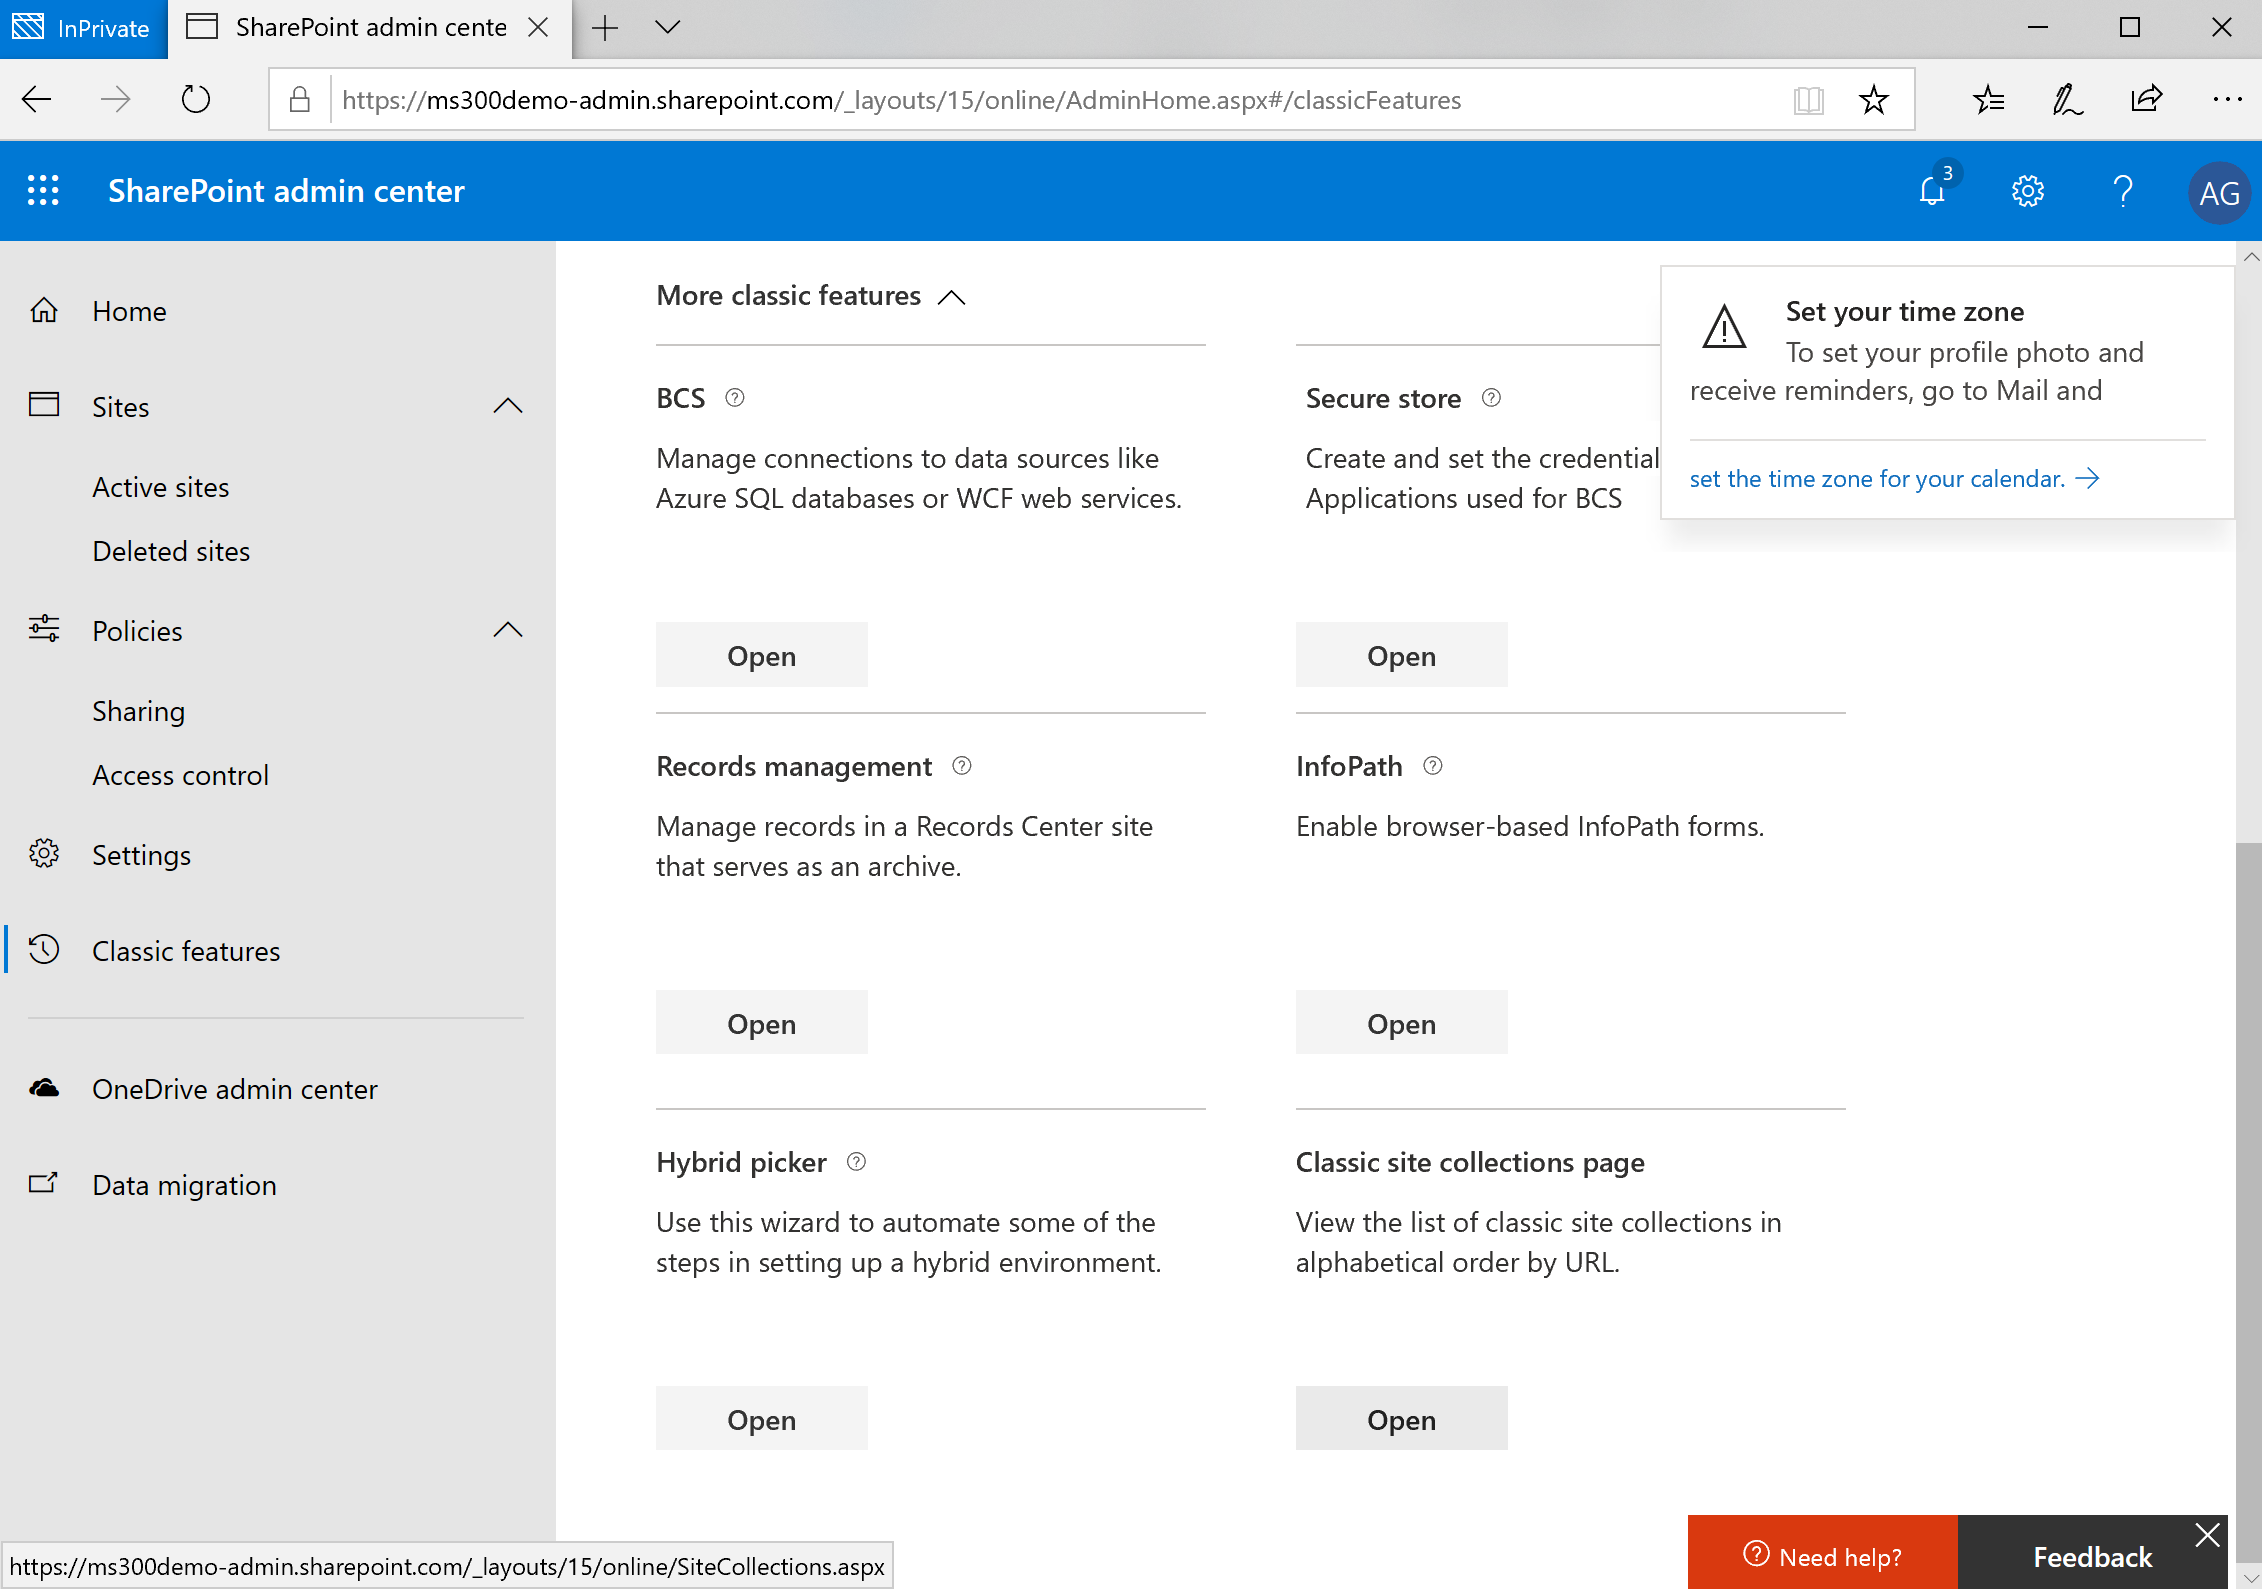Click the Records management info icon

tap(962, 766)
